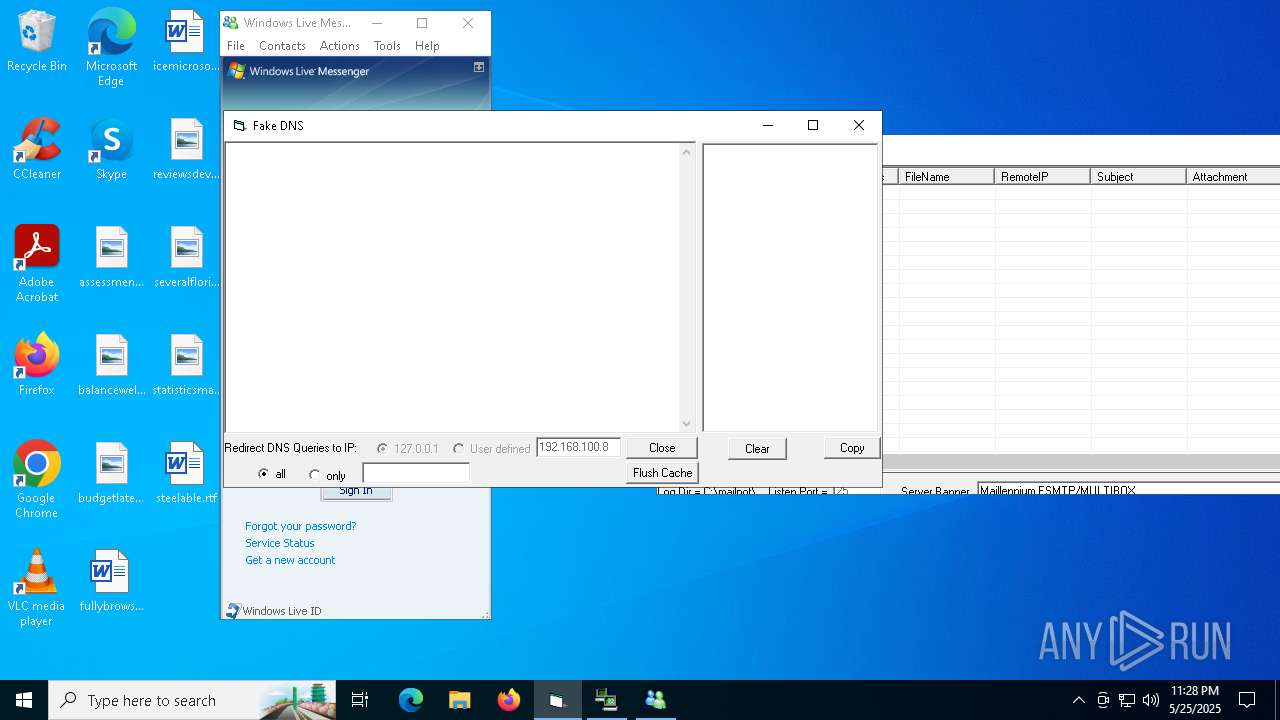1280x720 pixels.
Task: Open the Recycle Bin desktop icon
Action: point(37,41)
